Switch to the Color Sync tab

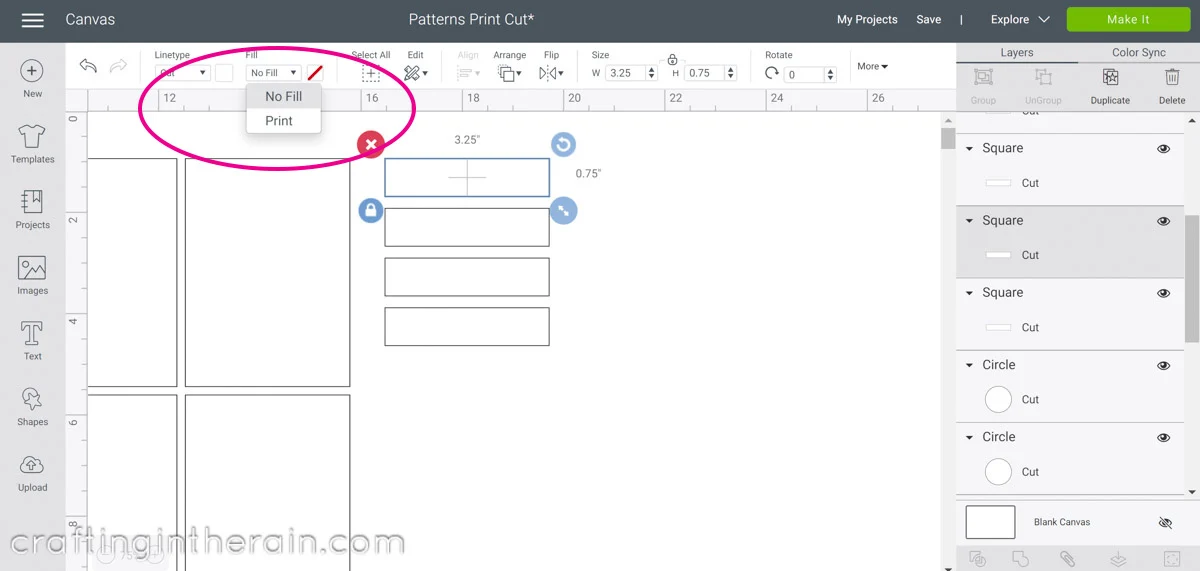pyautogui.click(x=1139, y=53)
